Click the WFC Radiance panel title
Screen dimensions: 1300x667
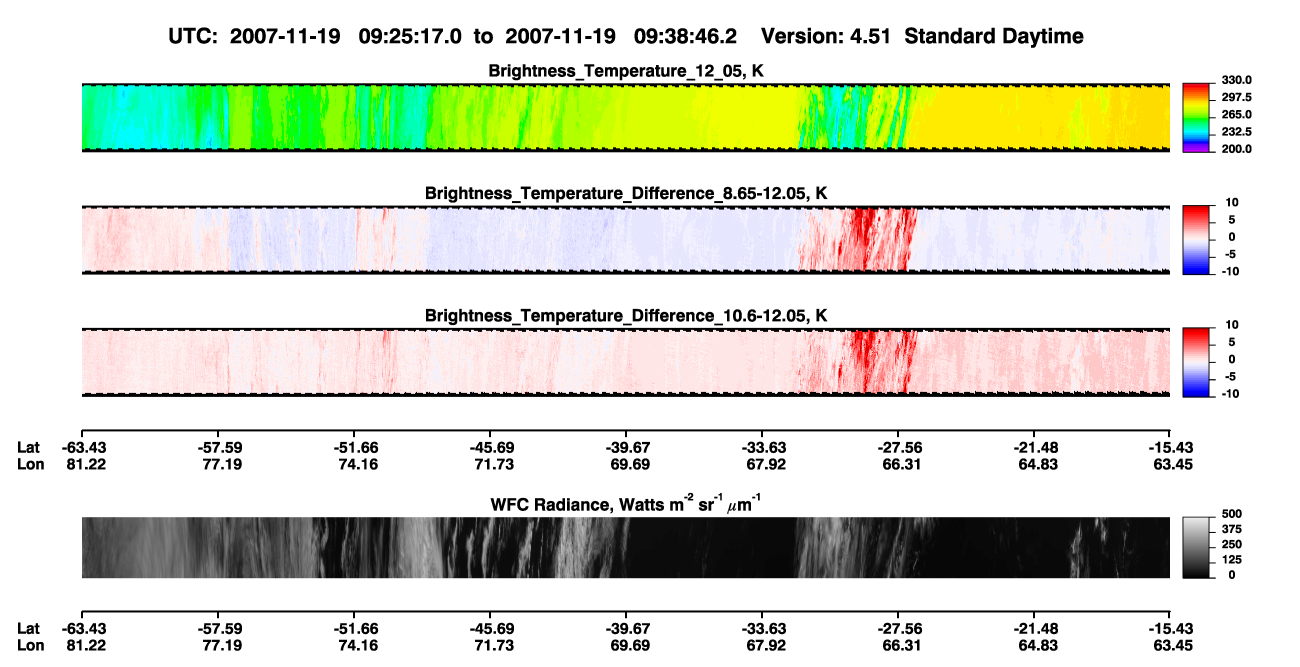[x=626, y=503]
